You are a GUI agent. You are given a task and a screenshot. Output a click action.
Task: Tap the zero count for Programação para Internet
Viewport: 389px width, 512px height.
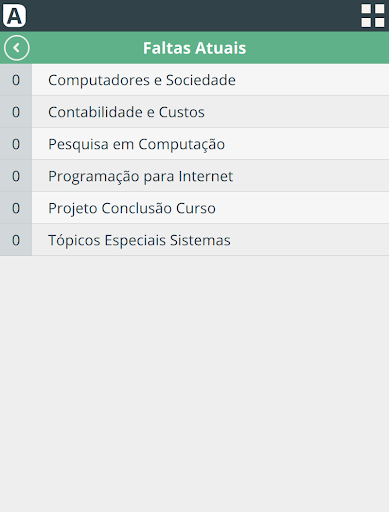coord(16,176)
